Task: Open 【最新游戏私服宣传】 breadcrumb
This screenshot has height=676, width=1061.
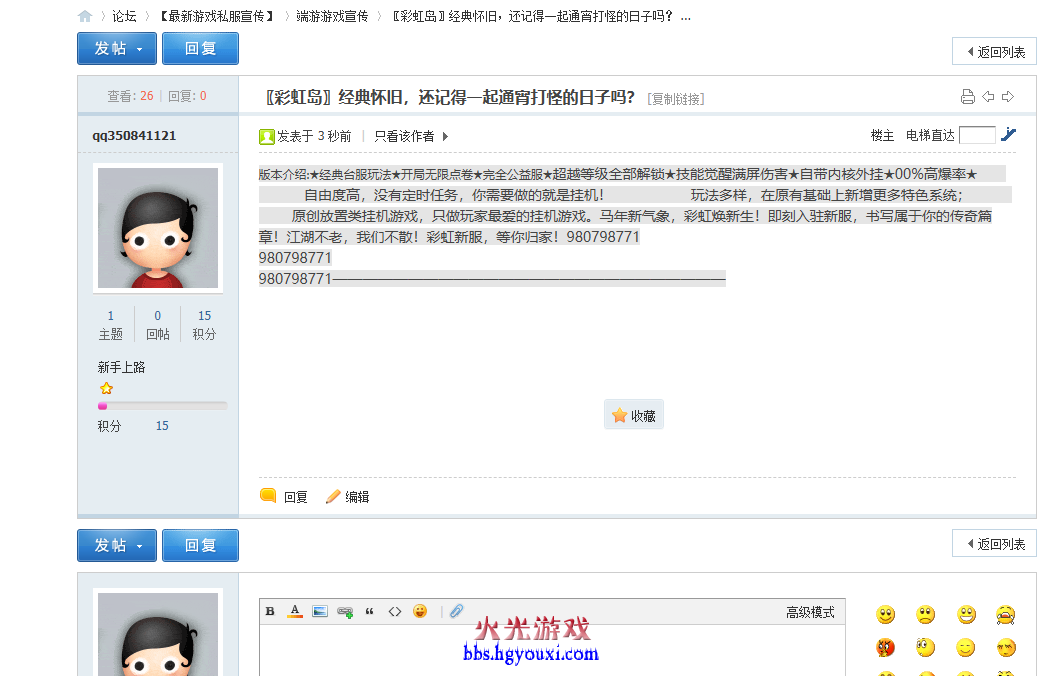Action: (217, 16)
